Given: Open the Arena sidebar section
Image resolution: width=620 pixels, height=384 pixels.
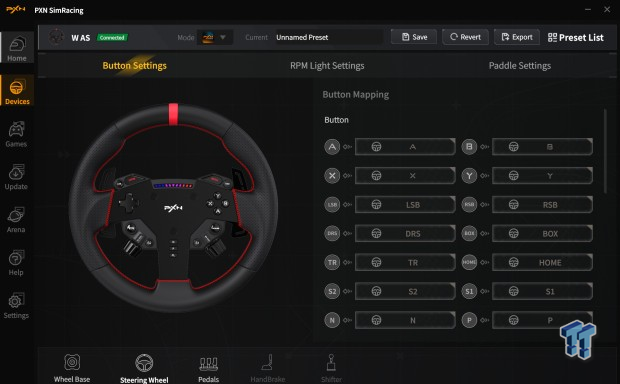Looking at the screenshot, I should click(16, 219).
